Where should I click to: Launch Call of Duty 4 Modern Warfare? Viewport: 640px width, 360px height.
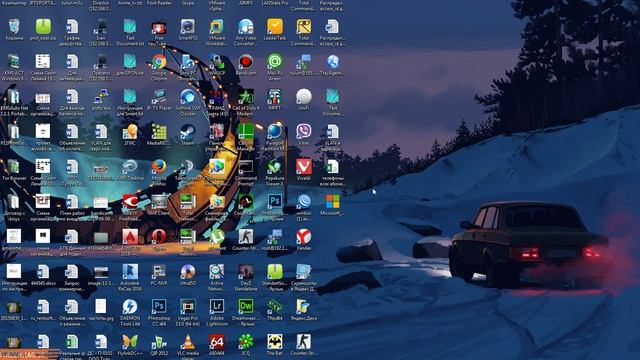(x=246, y=97)
